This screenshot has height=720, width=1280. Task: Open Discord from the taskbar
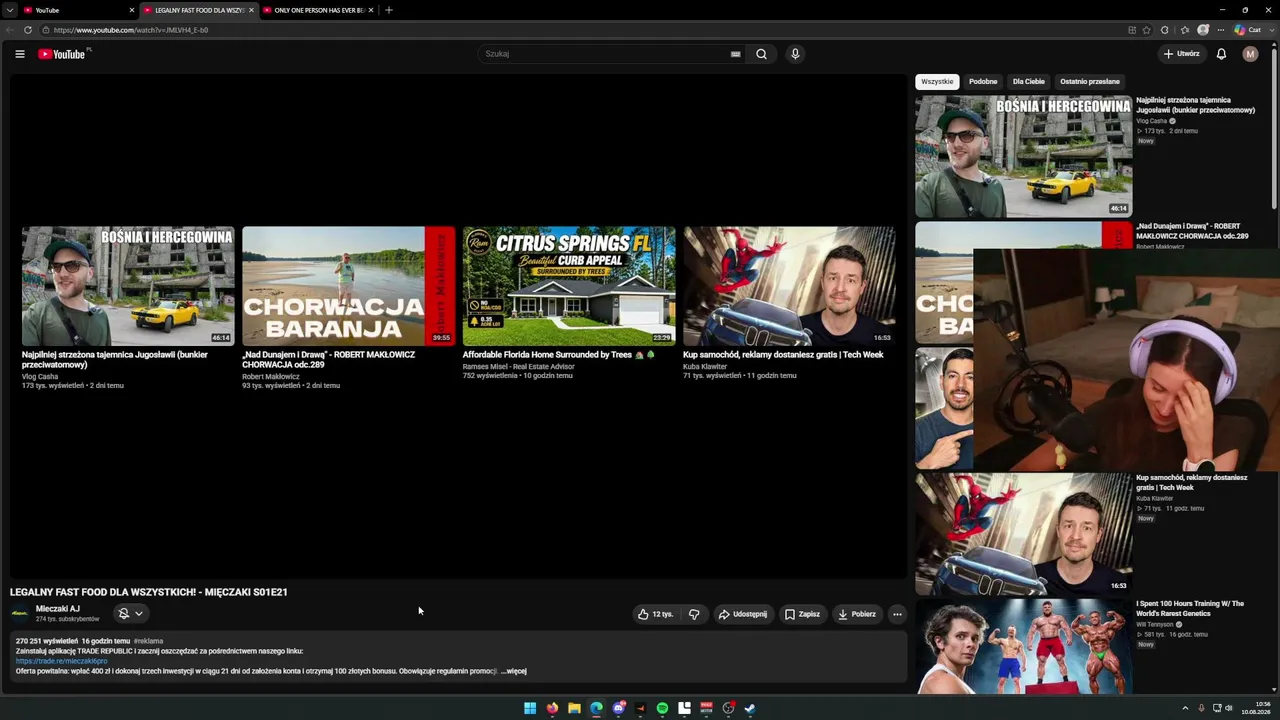pyautogui.click(x=618, y=708)
